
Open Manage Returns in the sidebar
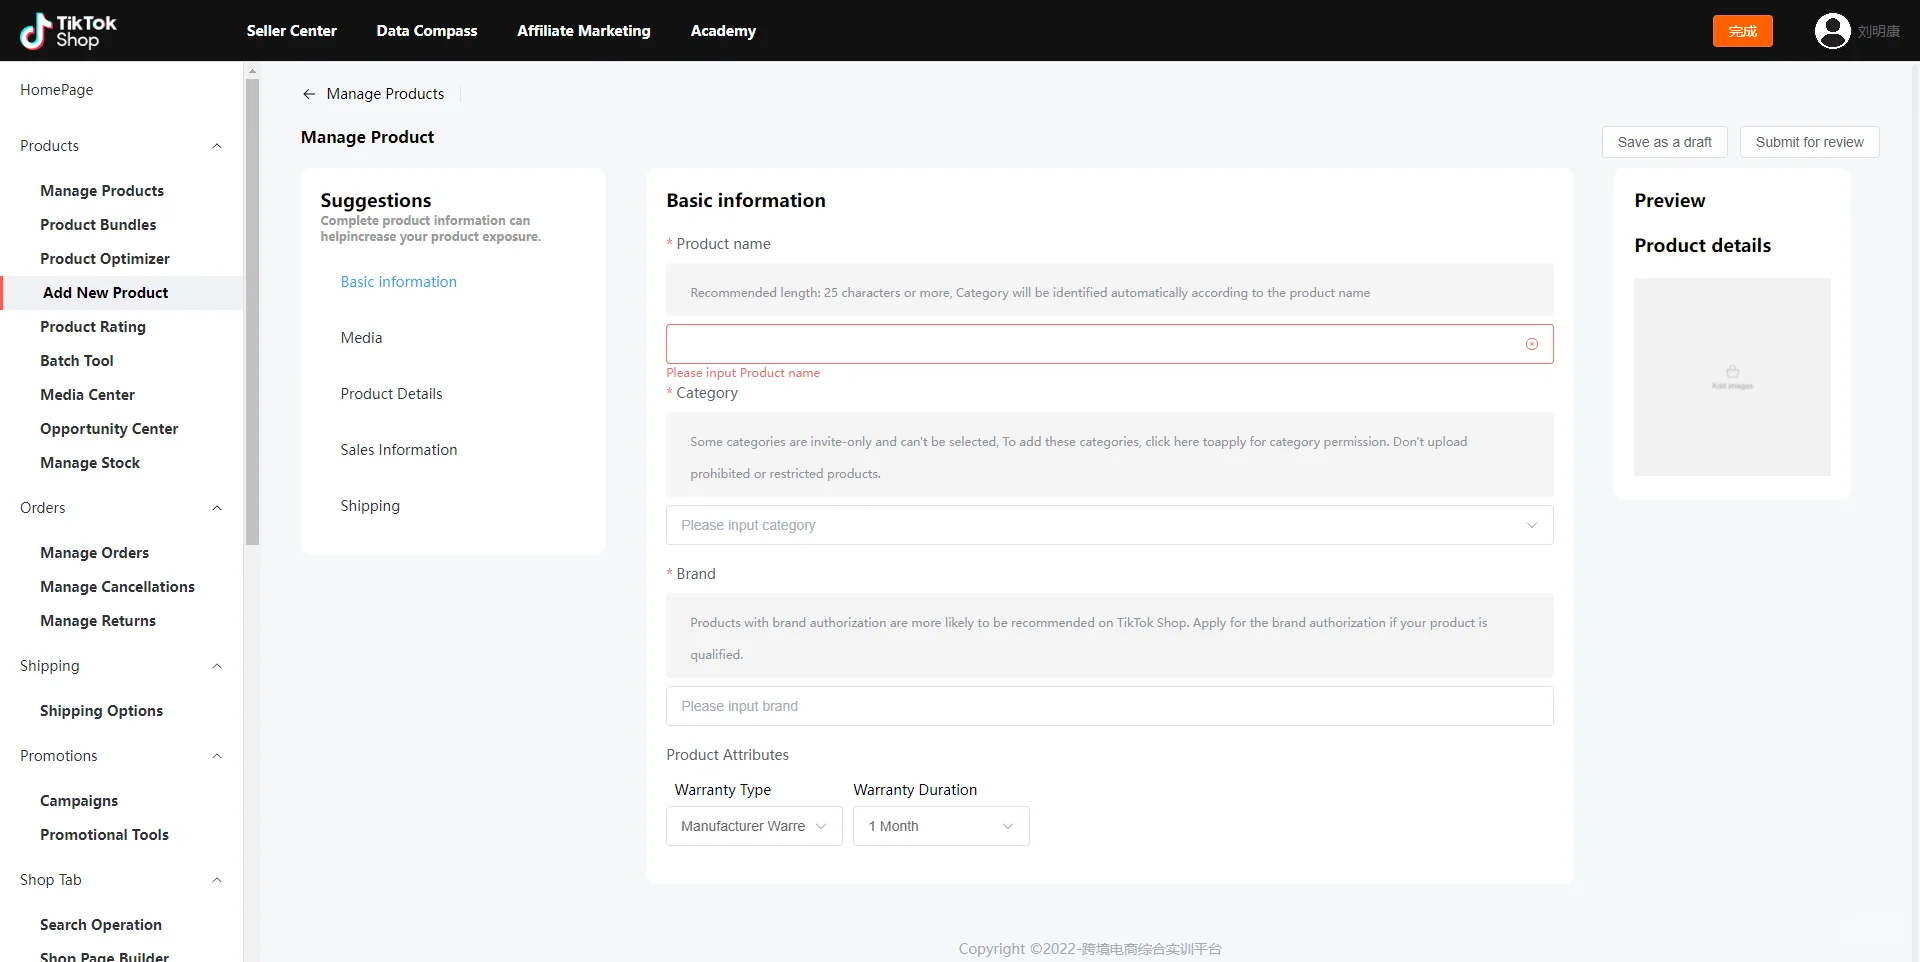click(98, 621)
